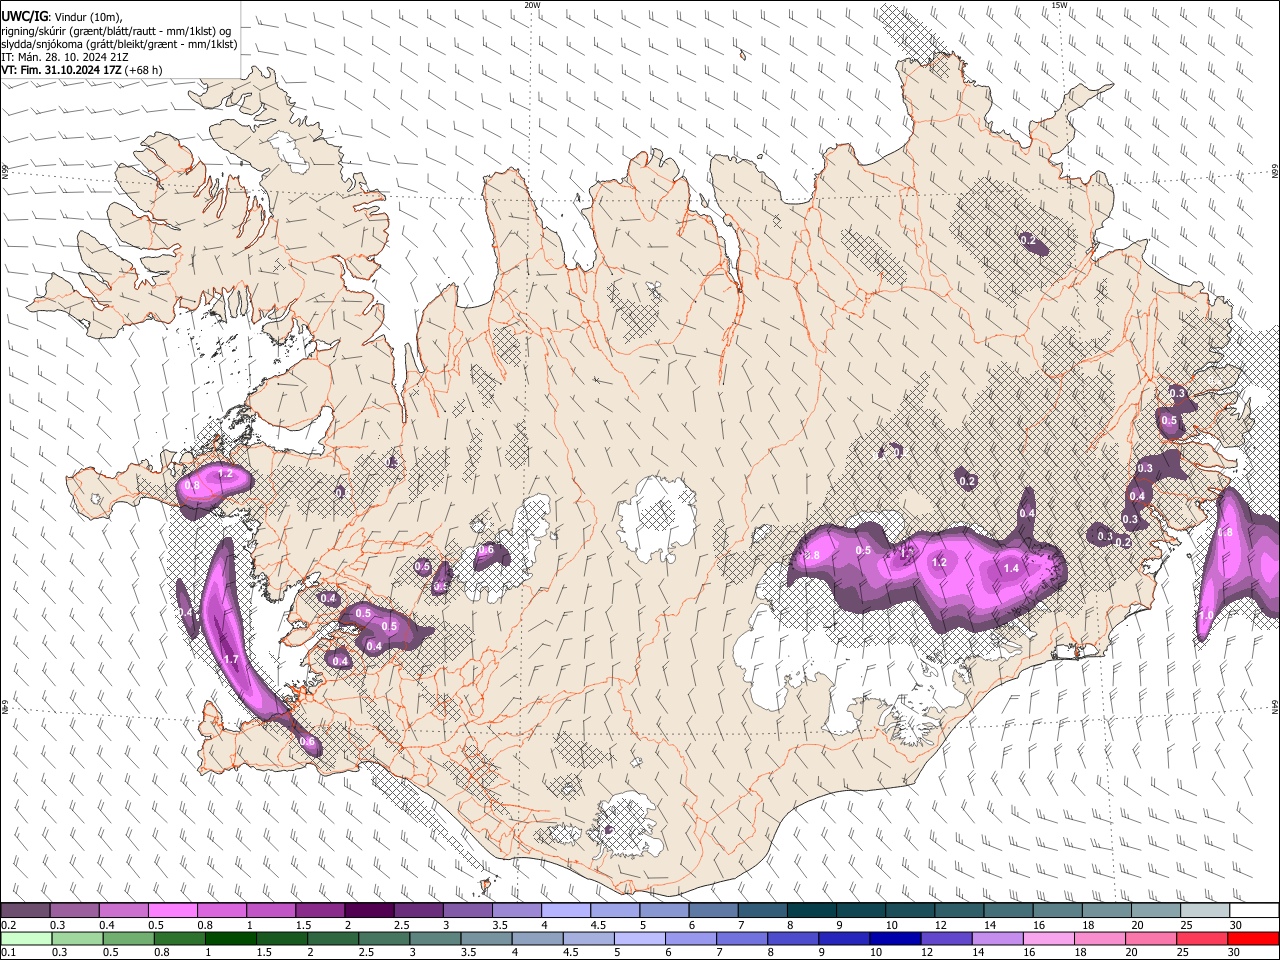Click the 20W longitude label

coord(532,5)
